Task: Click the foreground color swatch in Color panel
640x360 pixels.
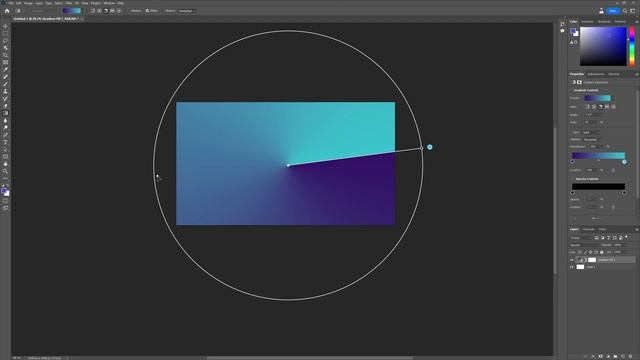Action: pyautogui.click(x=573, y=31)
